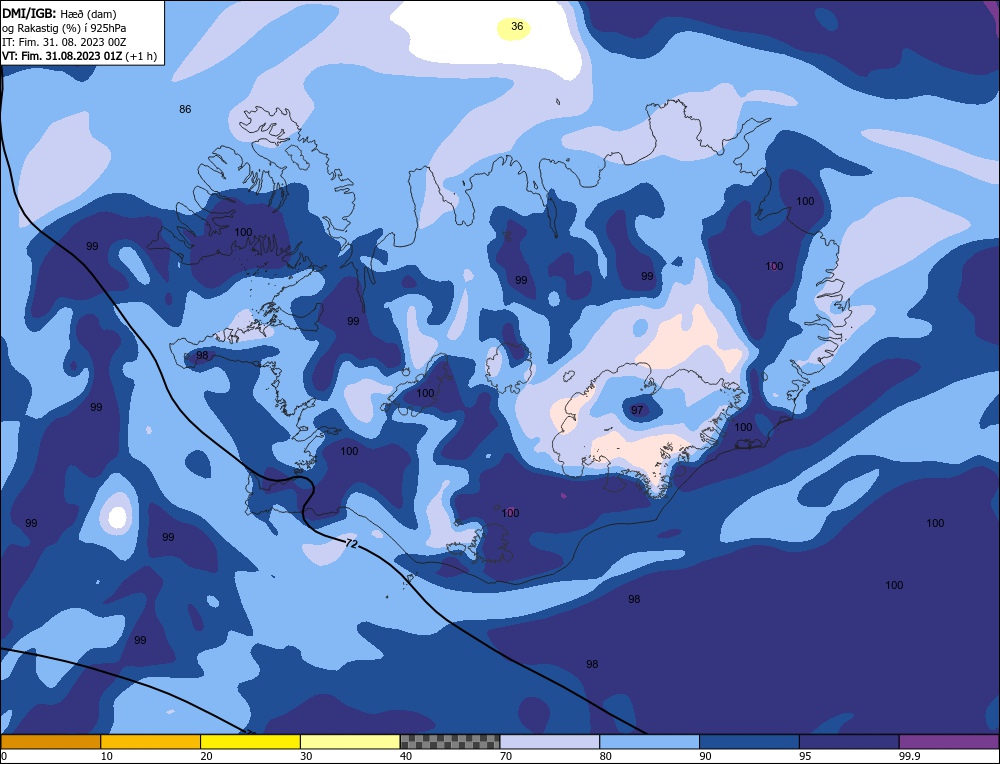
Task: Select the purple above-99.9 legend swatch
Action: coord(949,741)
